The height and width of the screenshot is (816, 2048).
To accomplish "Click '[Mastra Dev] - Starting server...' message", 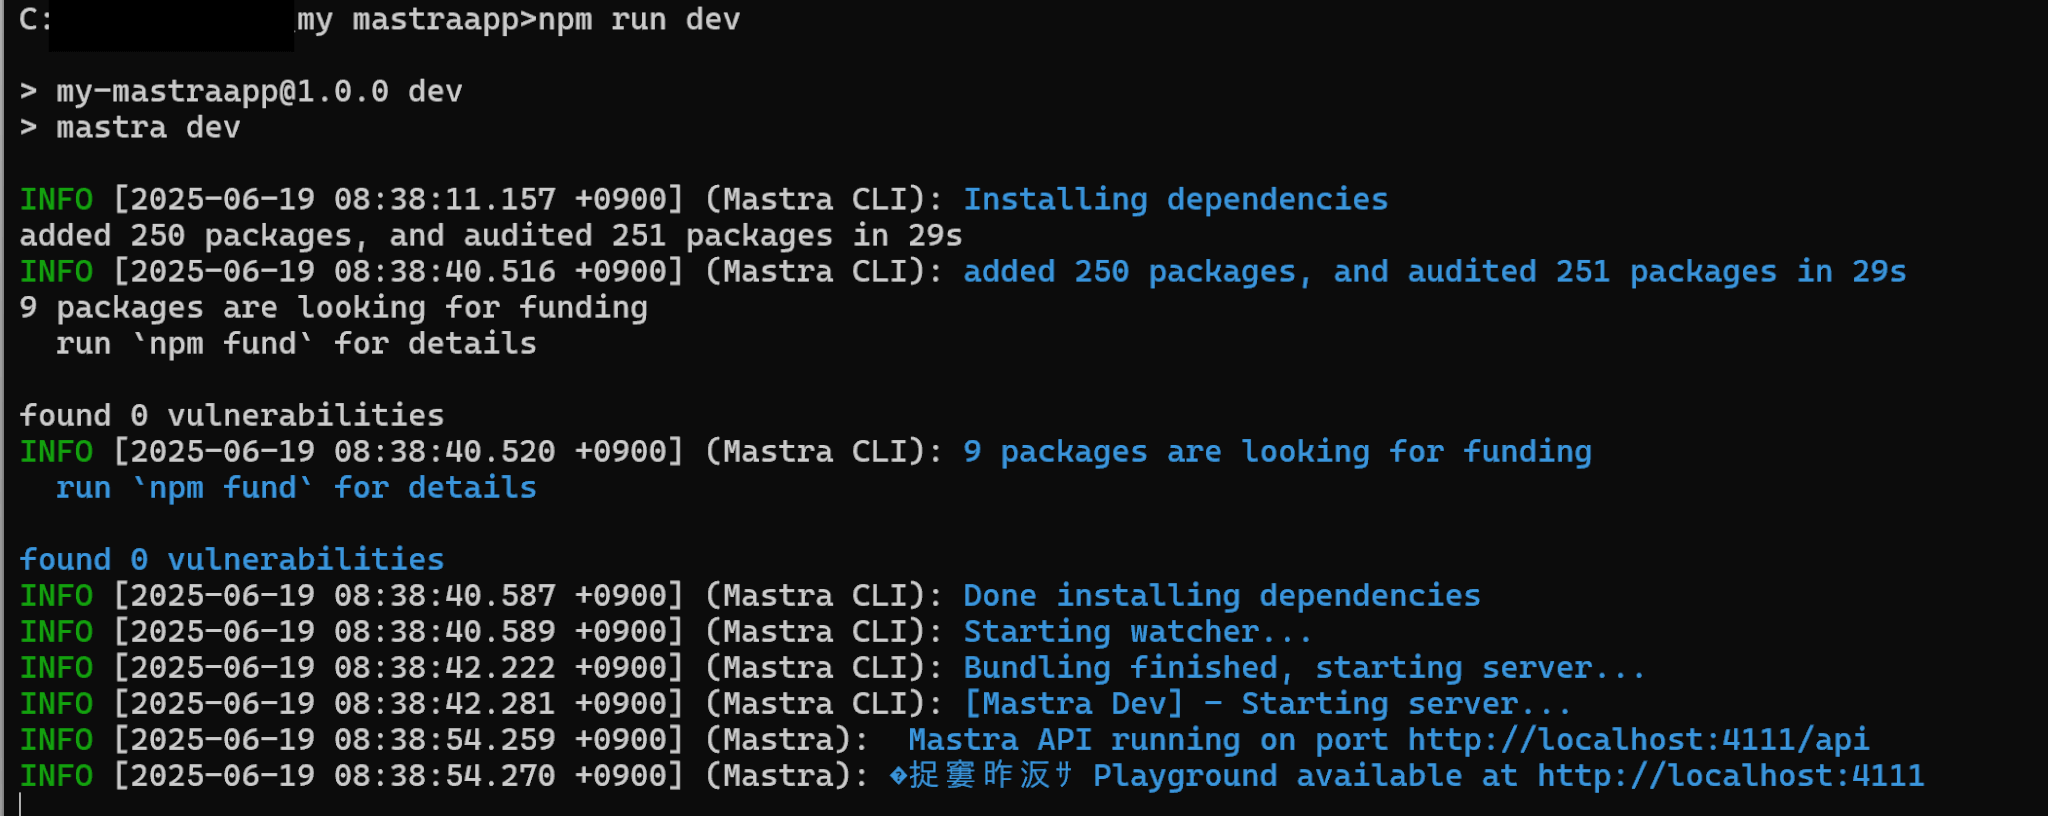I will (x=1267, y=704).
